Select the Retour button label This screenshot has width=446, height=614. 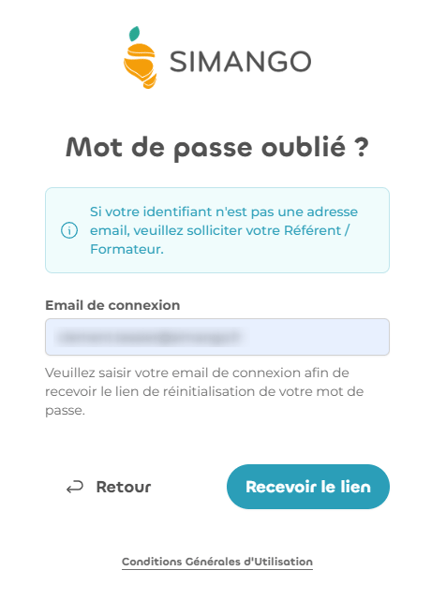(x=123, y=487)
